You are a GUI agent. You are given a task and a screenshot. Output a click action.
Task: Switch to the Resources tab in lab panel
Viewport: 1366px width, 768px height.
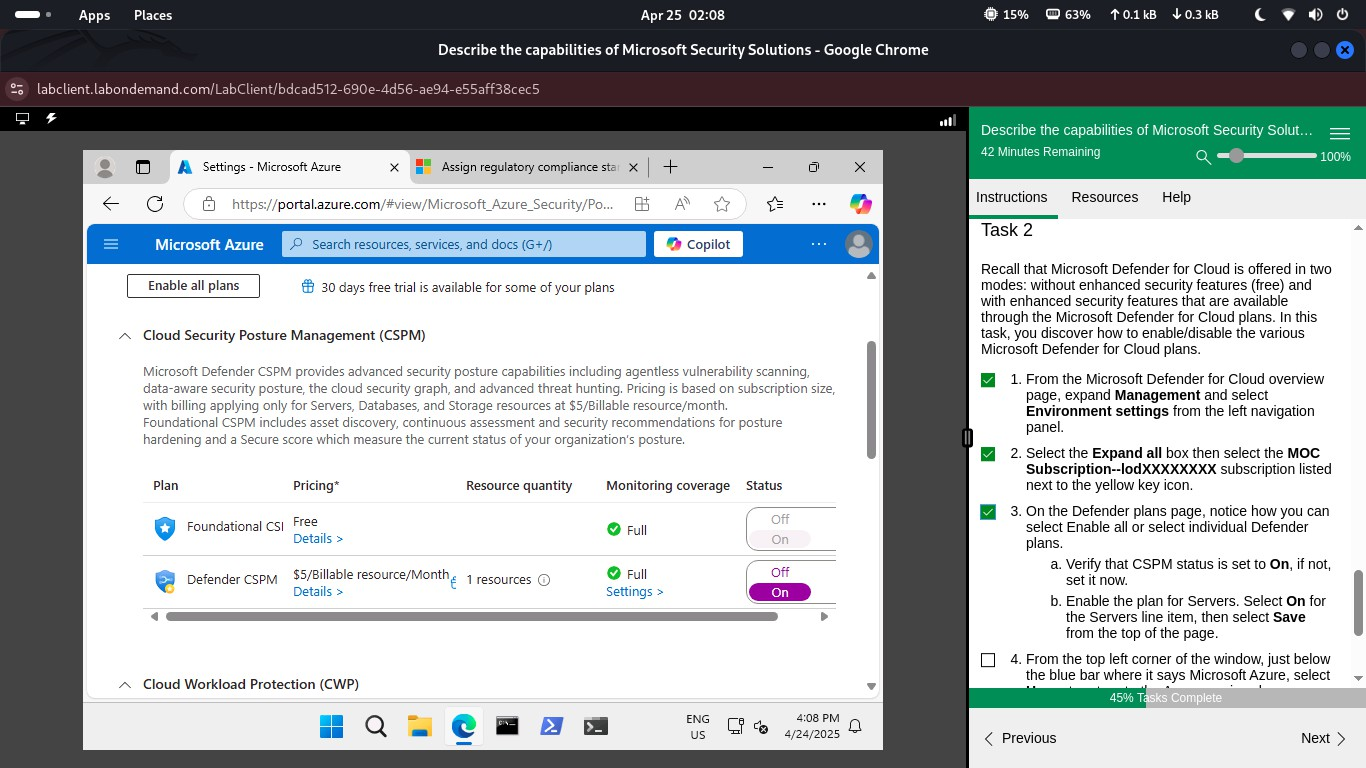pyautogui.click(x=1104, y=197)
